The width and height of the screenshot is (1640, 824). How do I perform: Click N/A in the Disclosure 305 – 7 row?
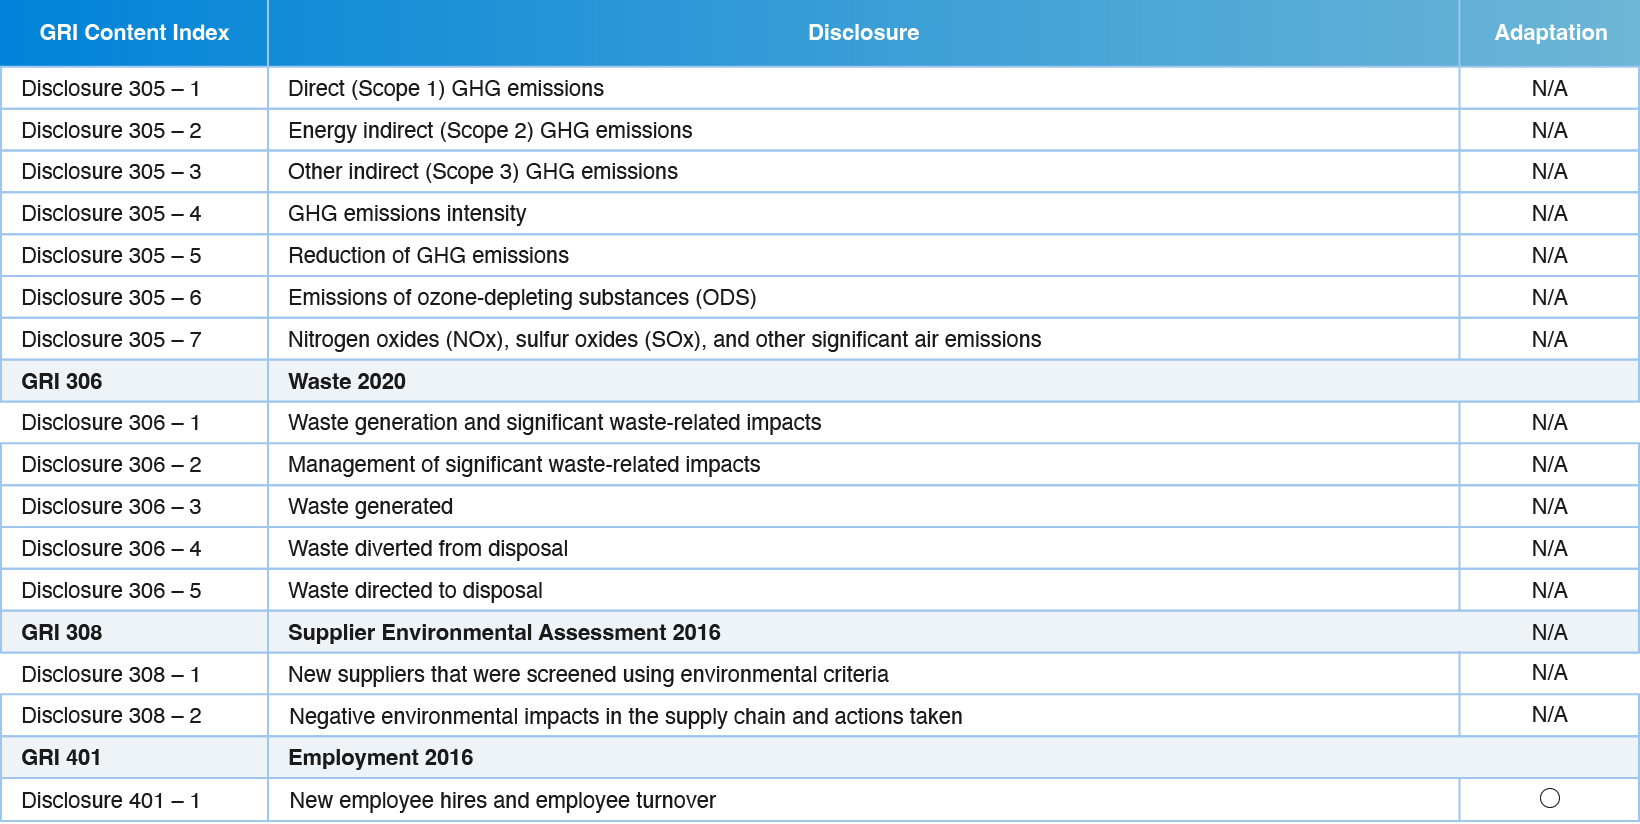pyautogui.click(x=1549, y=340)
